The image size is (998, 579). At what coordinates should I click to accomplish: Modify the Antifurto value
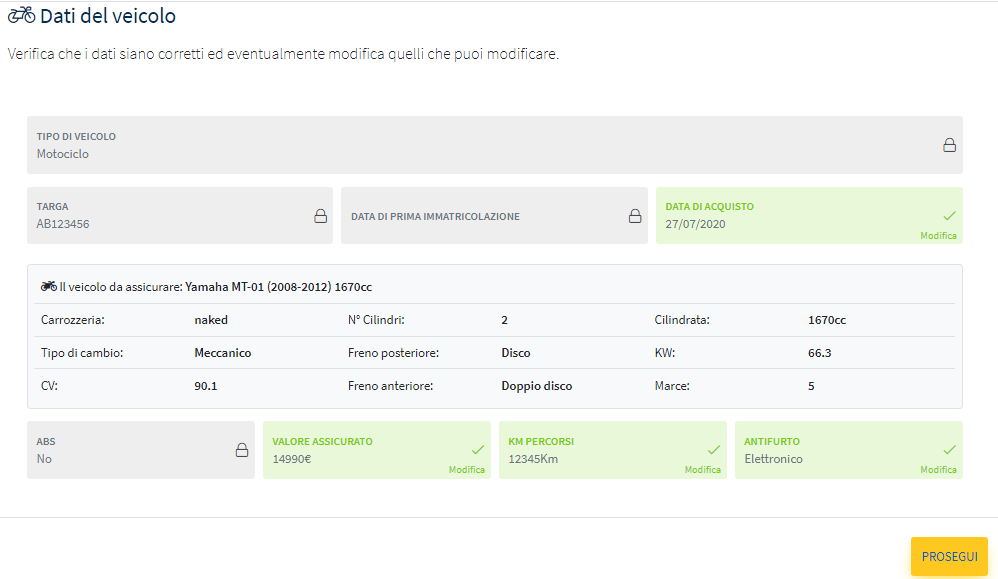pos(938,470)
